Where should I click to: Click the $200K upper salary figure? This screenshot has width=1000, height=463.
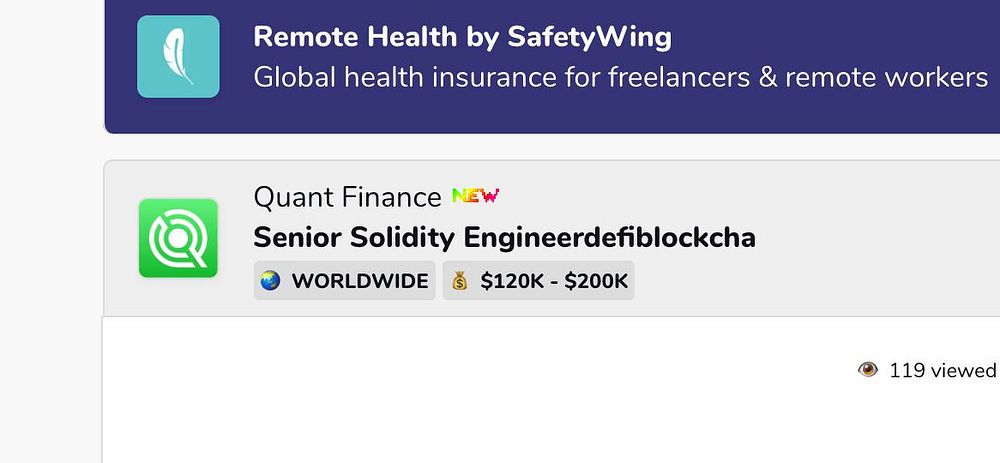pyautogui.click(x=596, y=282)
